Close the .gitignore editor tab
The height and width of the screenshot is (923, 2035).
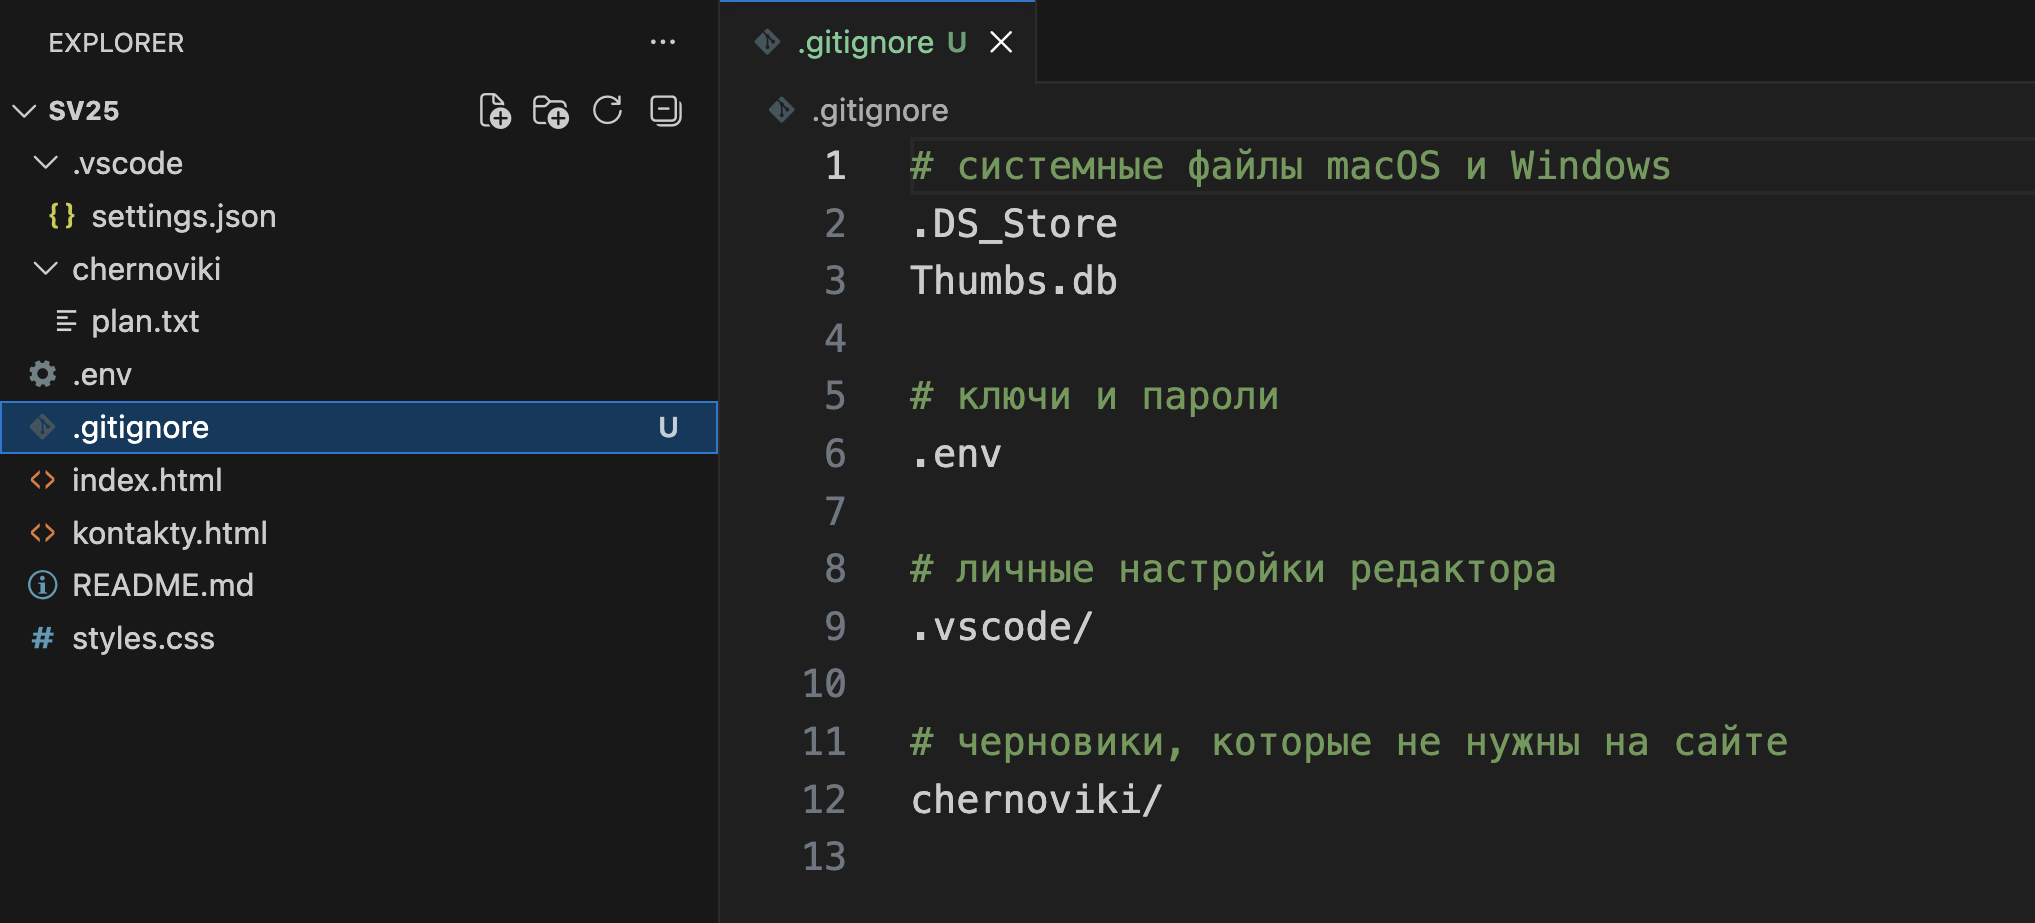[1001, 42]
